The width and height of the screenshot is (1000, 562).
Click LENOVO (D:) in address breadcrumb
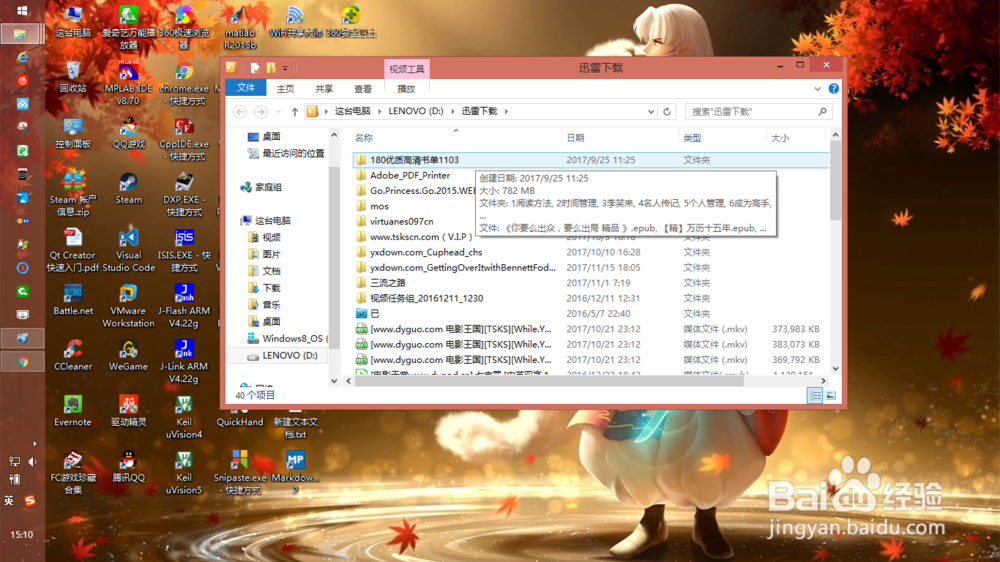point(416,111)
